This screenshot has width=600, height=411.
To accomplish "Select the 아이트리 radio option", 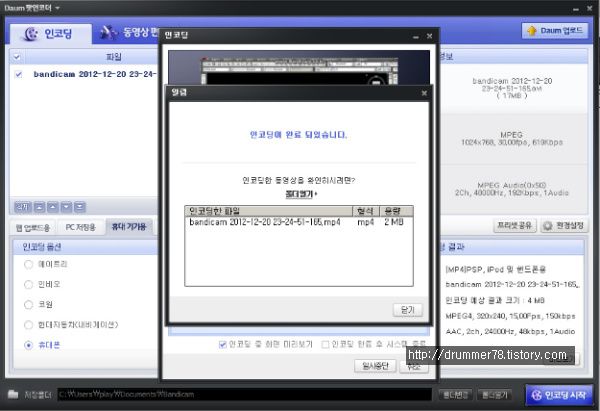I will (29, 264).
